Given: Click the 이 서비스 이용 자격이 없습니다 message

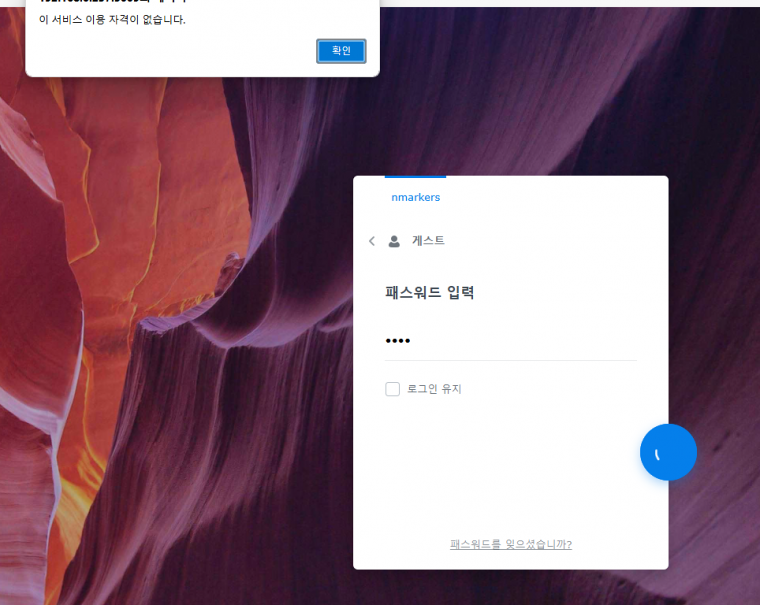Looking at the screenshot, I should coord(112,20).
